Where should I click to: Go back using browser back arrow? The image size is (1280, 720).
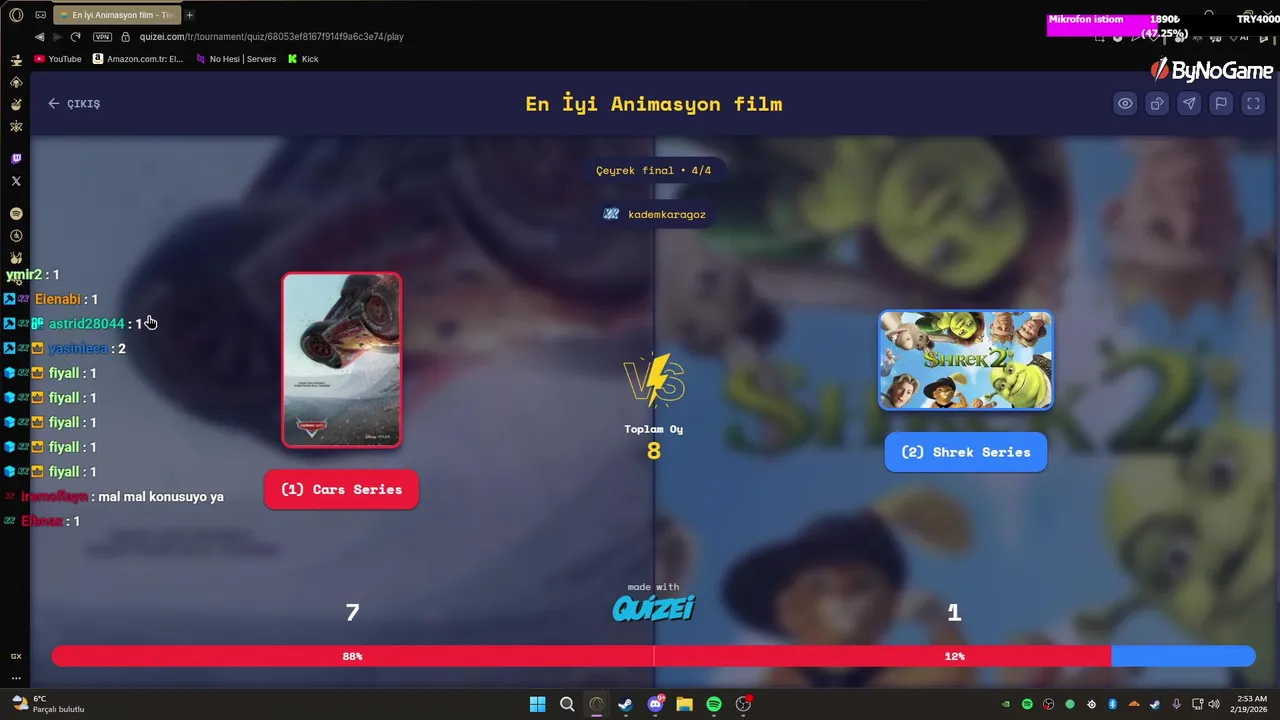tap(40, 37)
